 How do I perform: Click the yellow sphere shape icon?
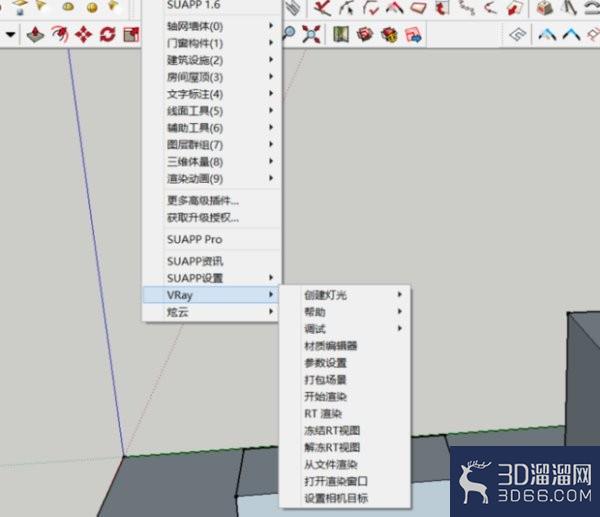pos(92,7)
